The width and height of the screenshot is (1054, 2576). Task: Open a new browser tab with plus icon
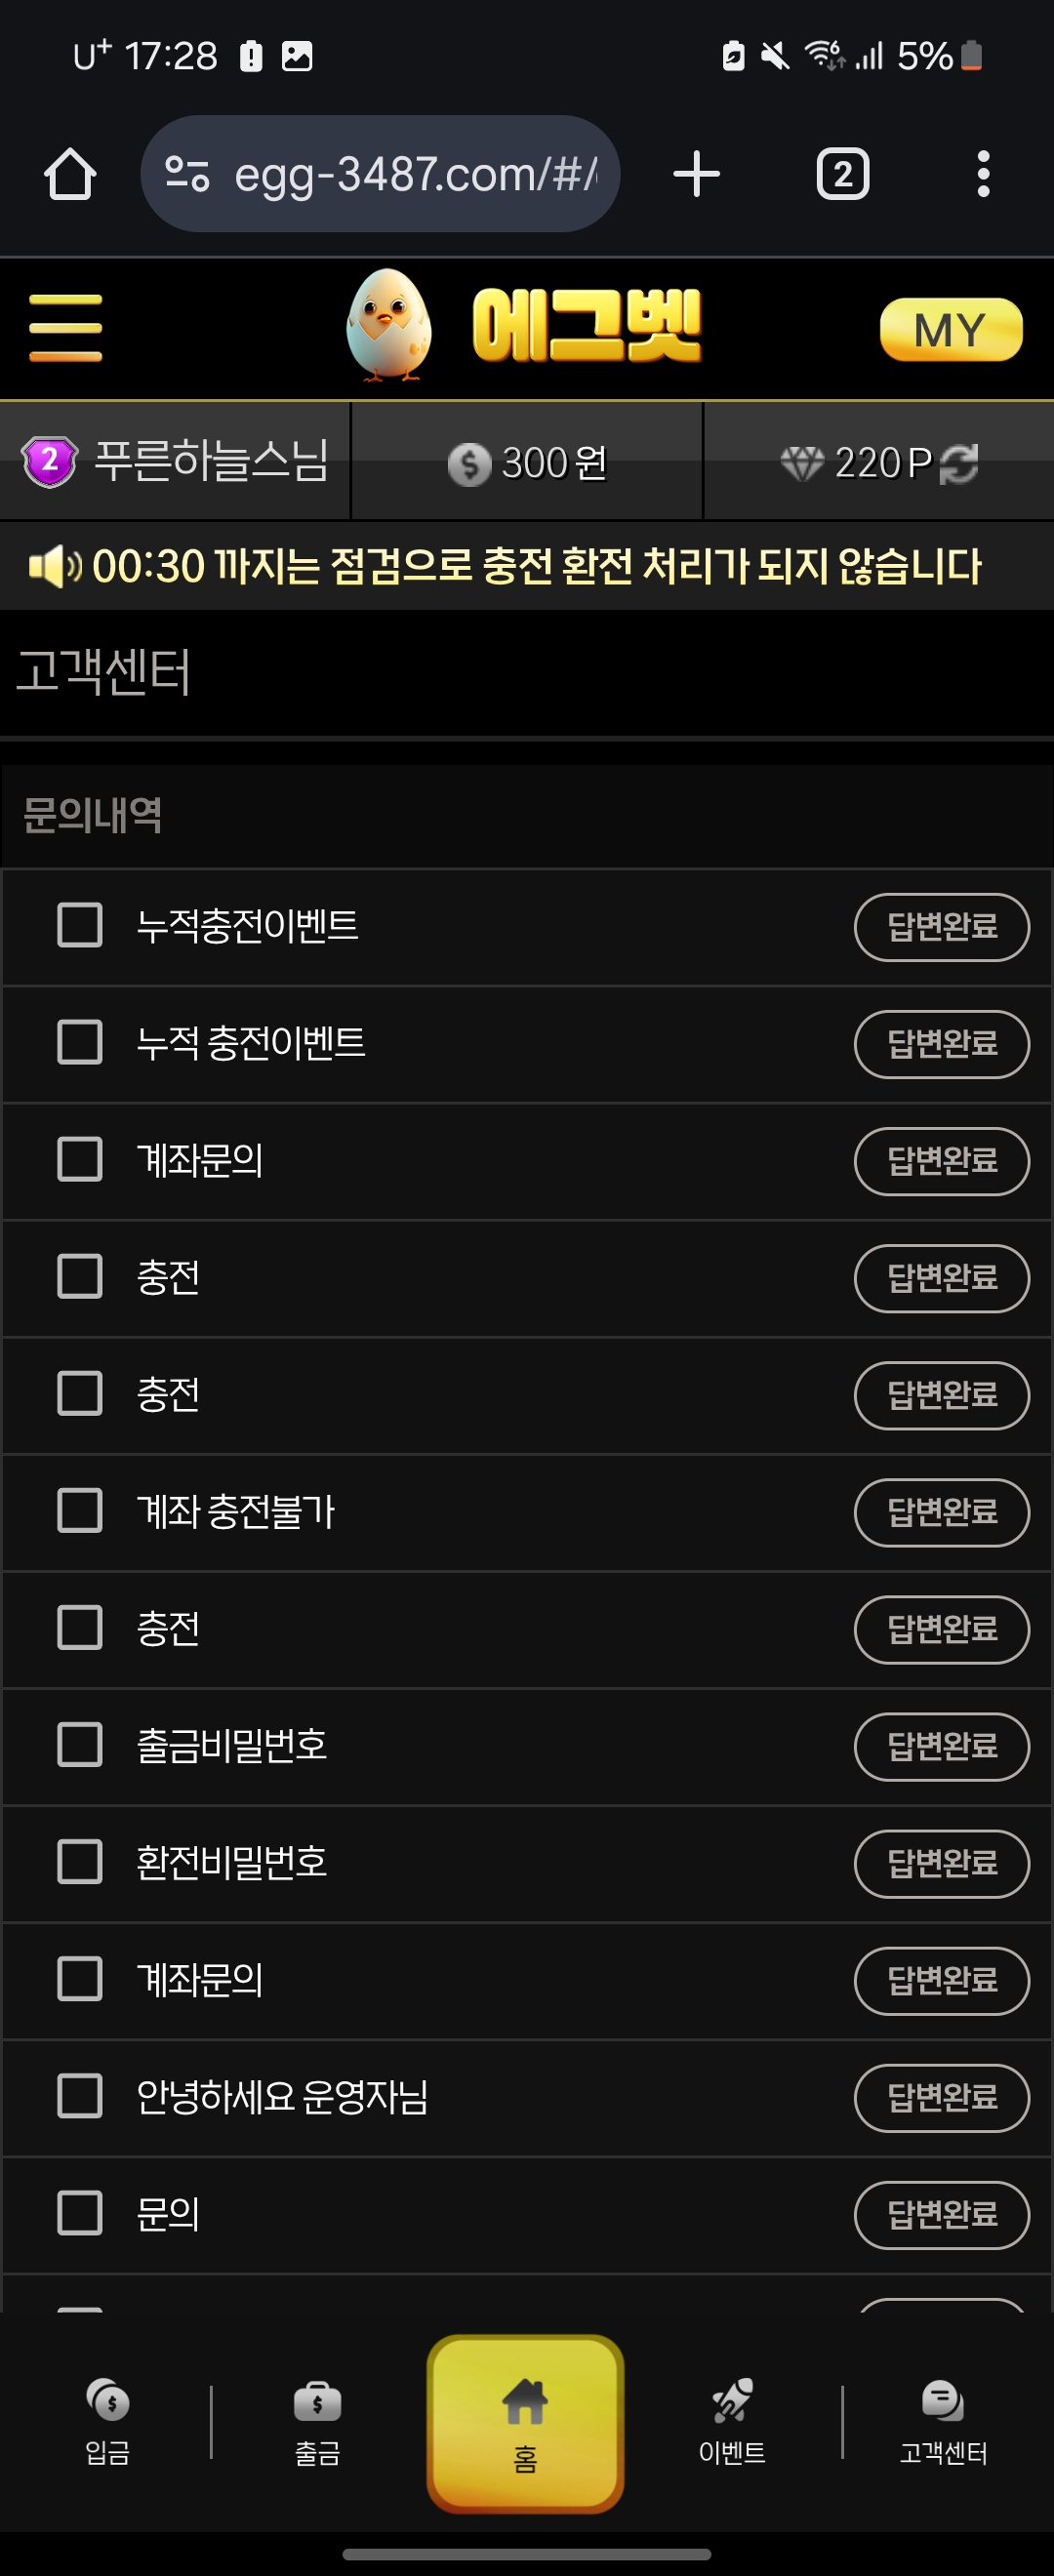697,174
